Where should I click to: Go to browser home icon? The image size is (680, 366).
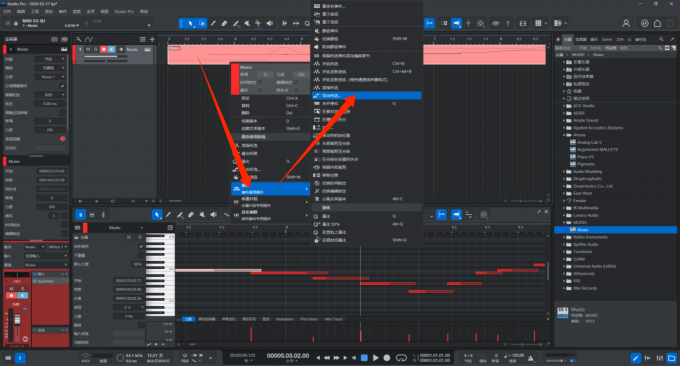pos(559,39)
